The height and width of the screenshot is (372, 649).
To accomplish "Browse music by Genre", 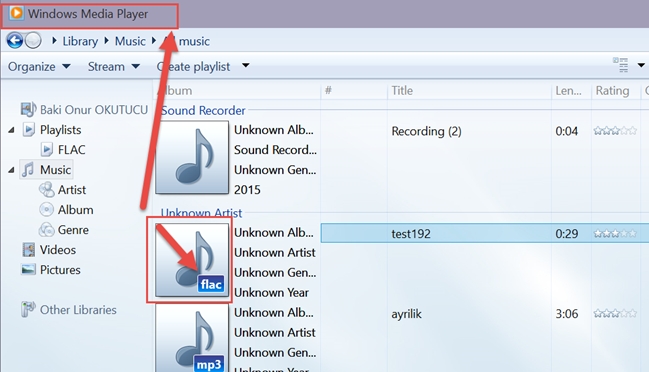I will [x=73, y=230].
